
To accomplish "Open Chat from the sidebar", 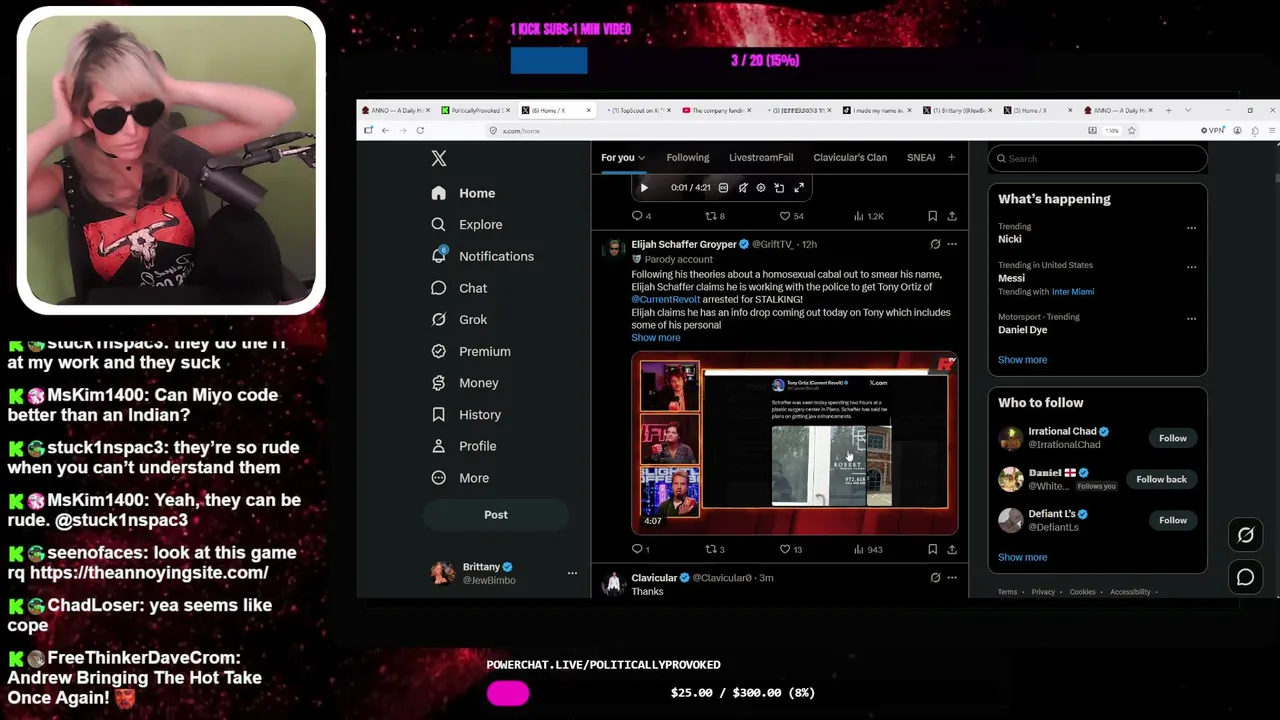I will tap(459, 288).
